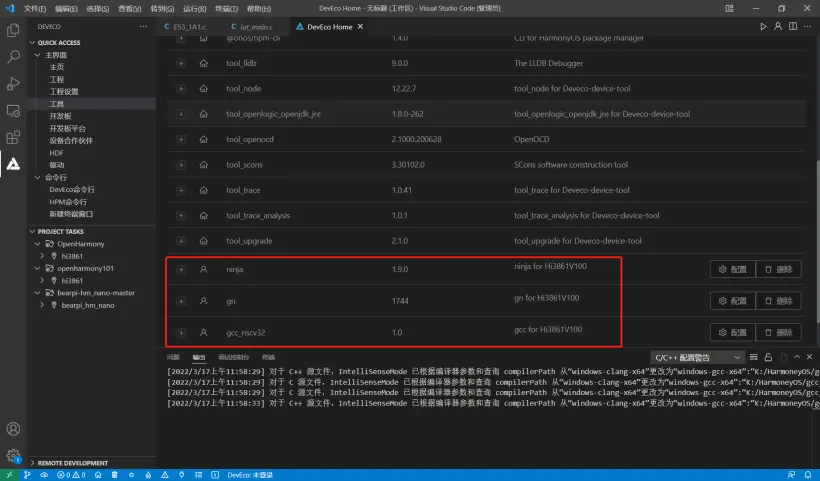The image size is (820, 481).
Task: Open the Search view in activity bar
Action: pos(13,56)
